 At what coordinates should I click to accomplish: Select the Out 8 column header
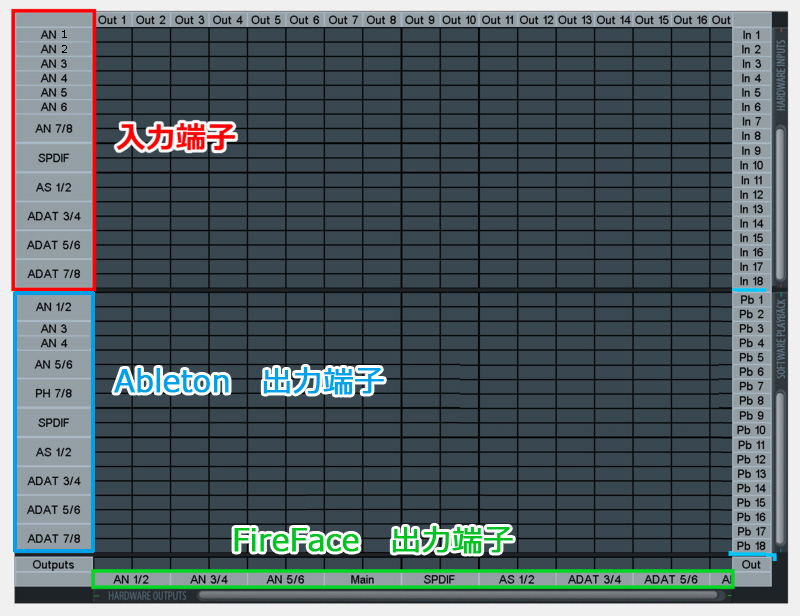coord(381,19)
